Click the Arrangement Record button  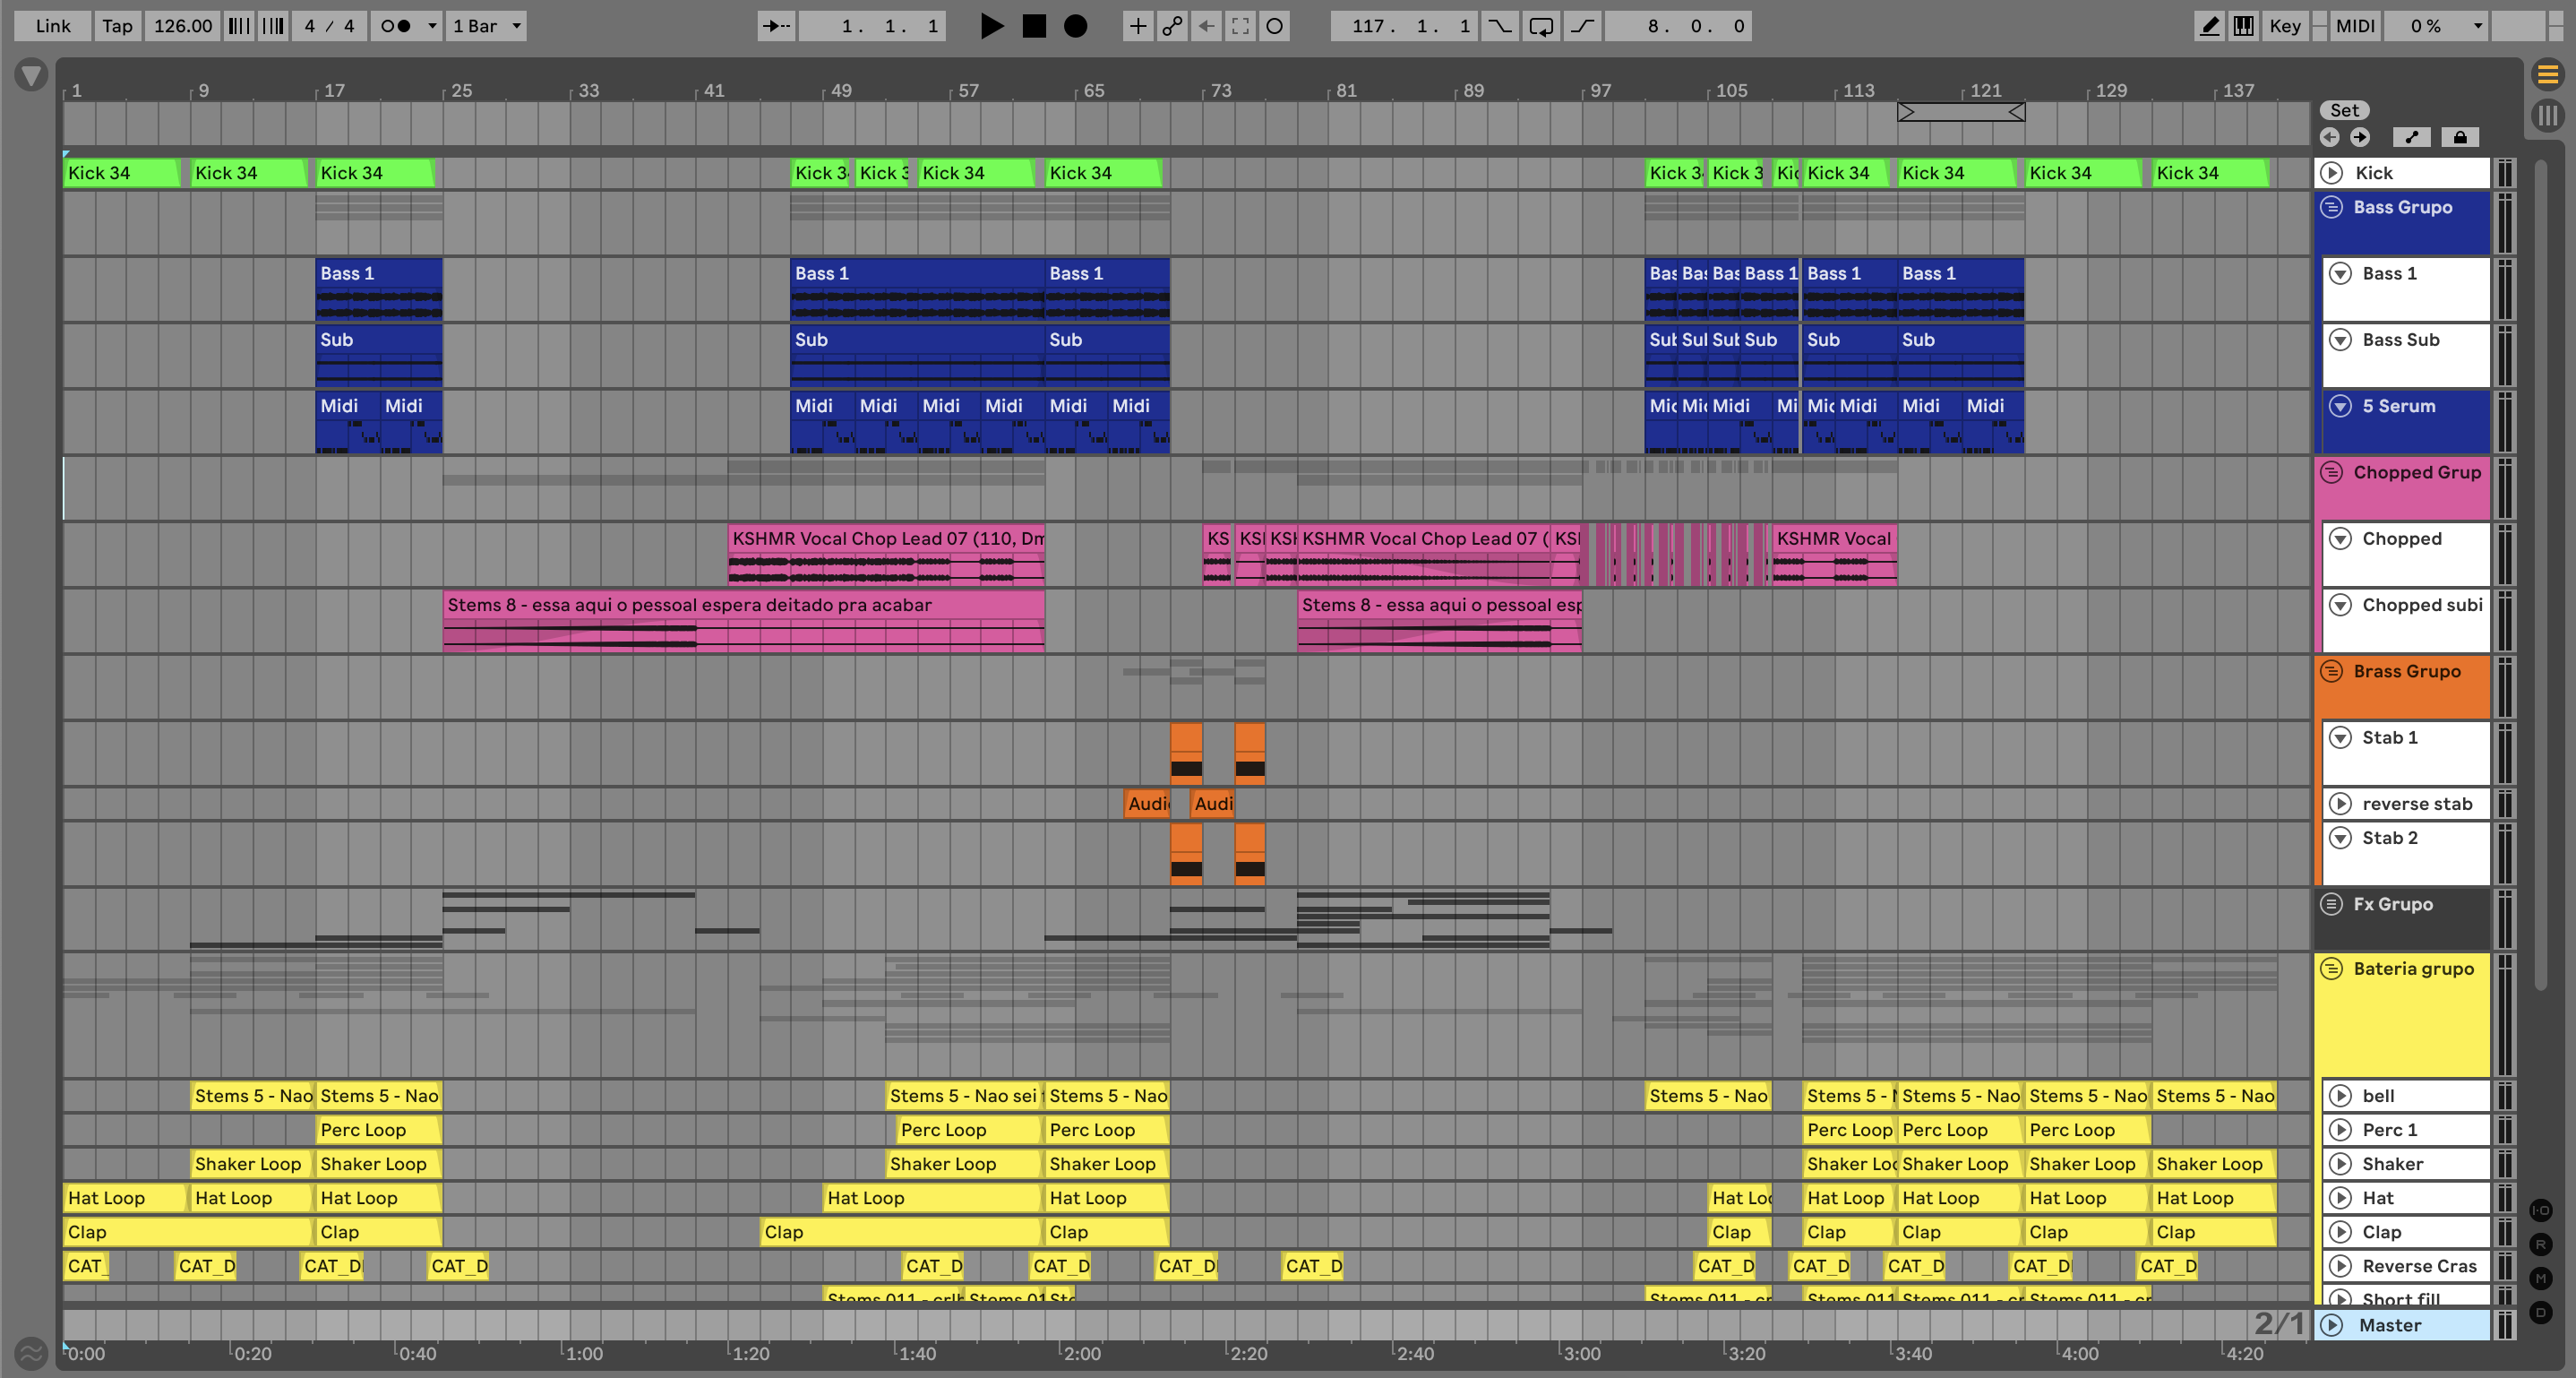pyautogui.click(x=1075, y=26)
